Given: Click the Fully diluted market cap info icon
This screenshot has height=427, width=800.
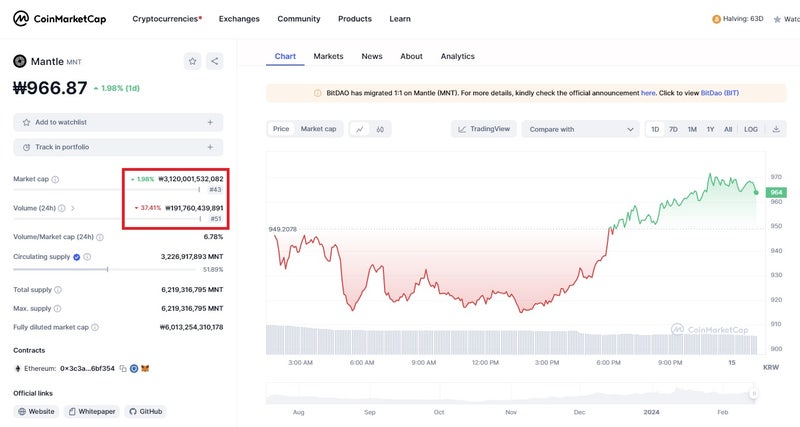Looking at the screenshot, I should (x=95, y=328).
